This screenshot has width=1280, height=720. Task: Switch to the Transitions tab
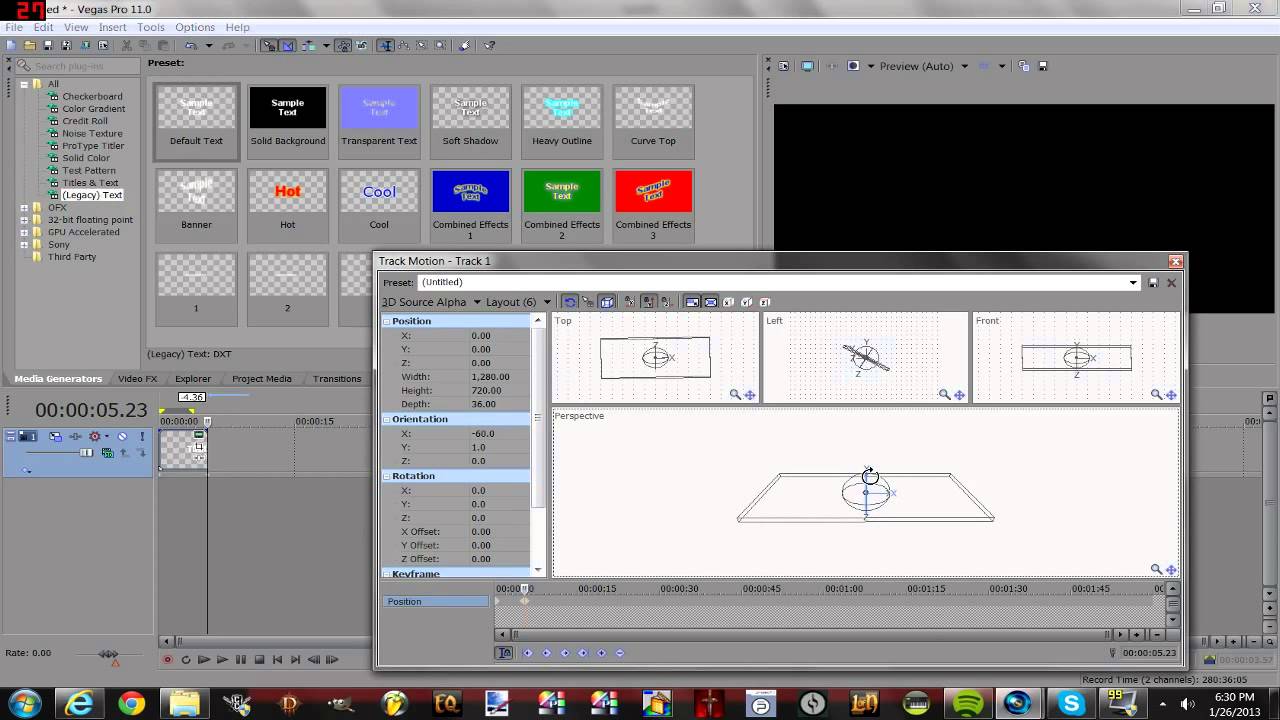pos(337,379)
